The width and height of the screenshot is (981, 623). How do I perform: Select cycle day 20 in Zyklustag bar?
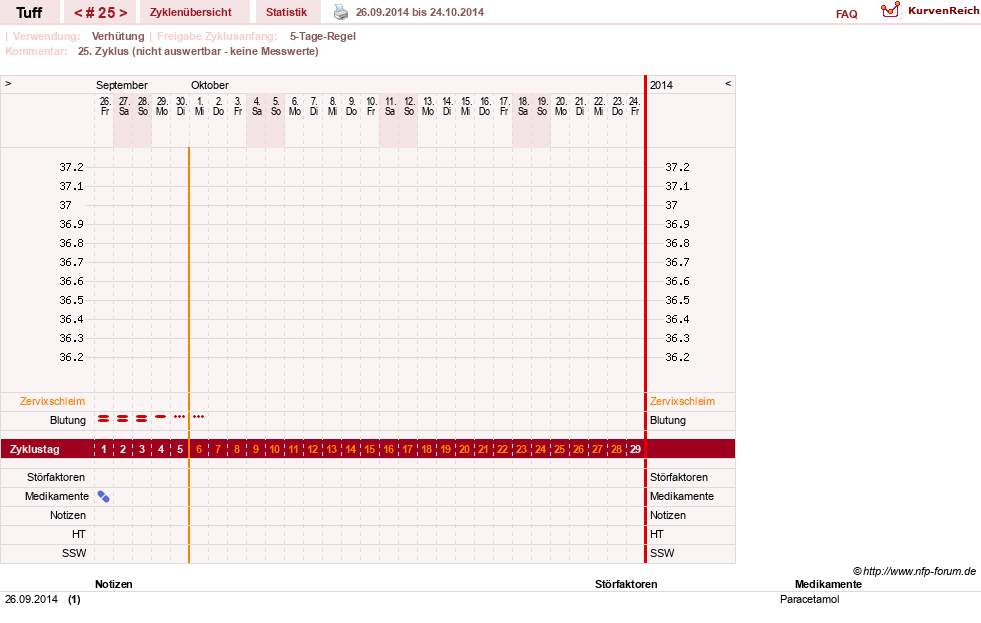tap(464, 449)
